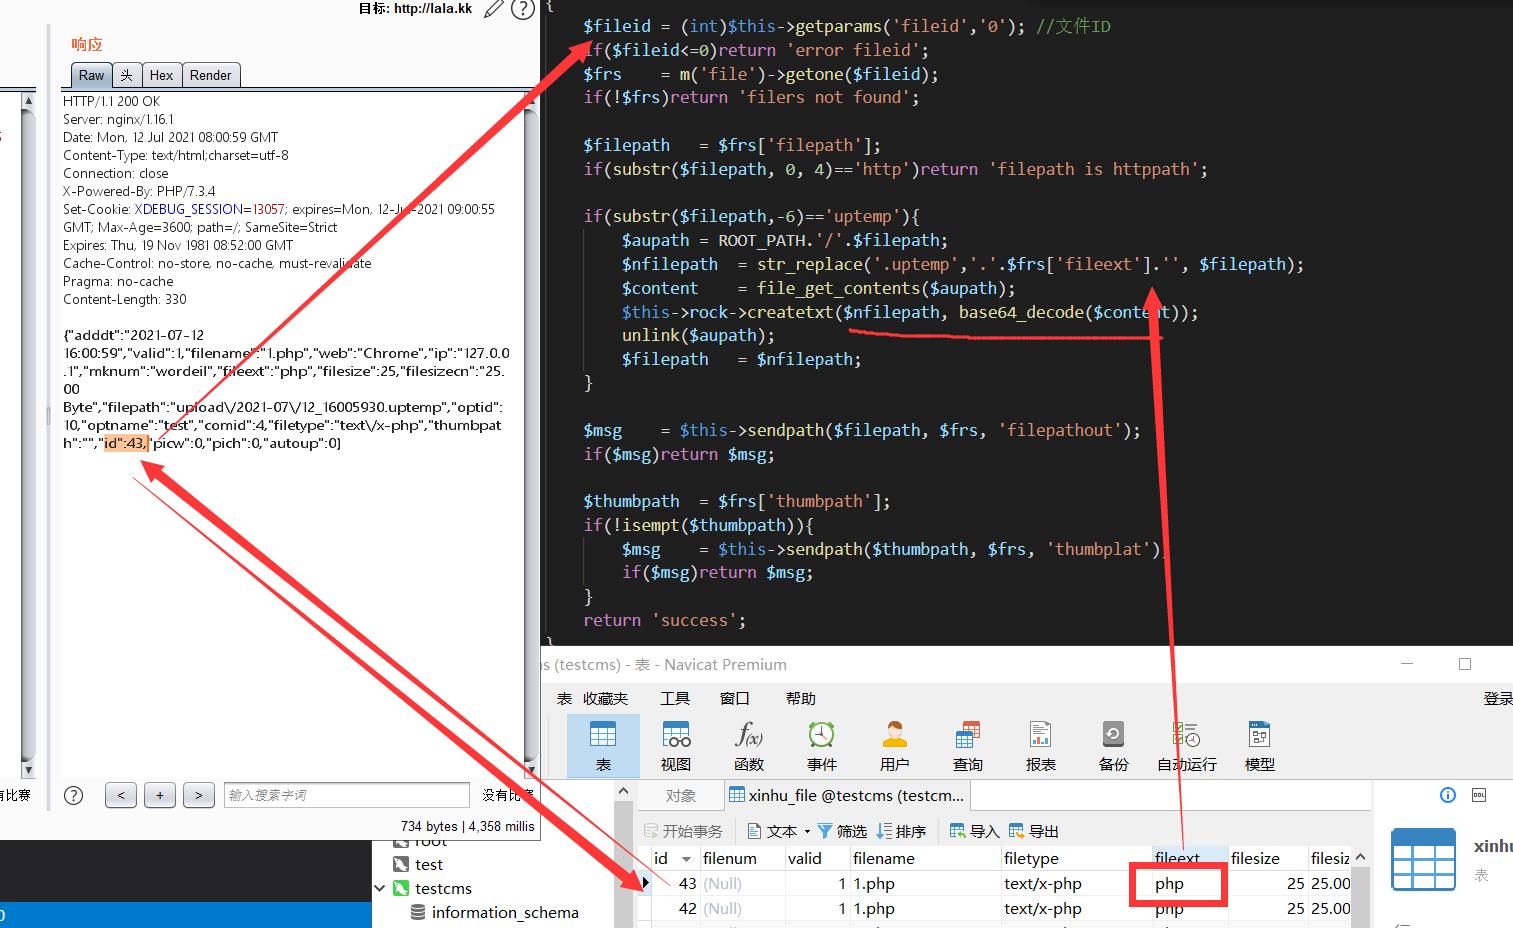1513x928 pixels.
Task: Open the Query (查询) tool in Navicat
Action: click(967, 746)
